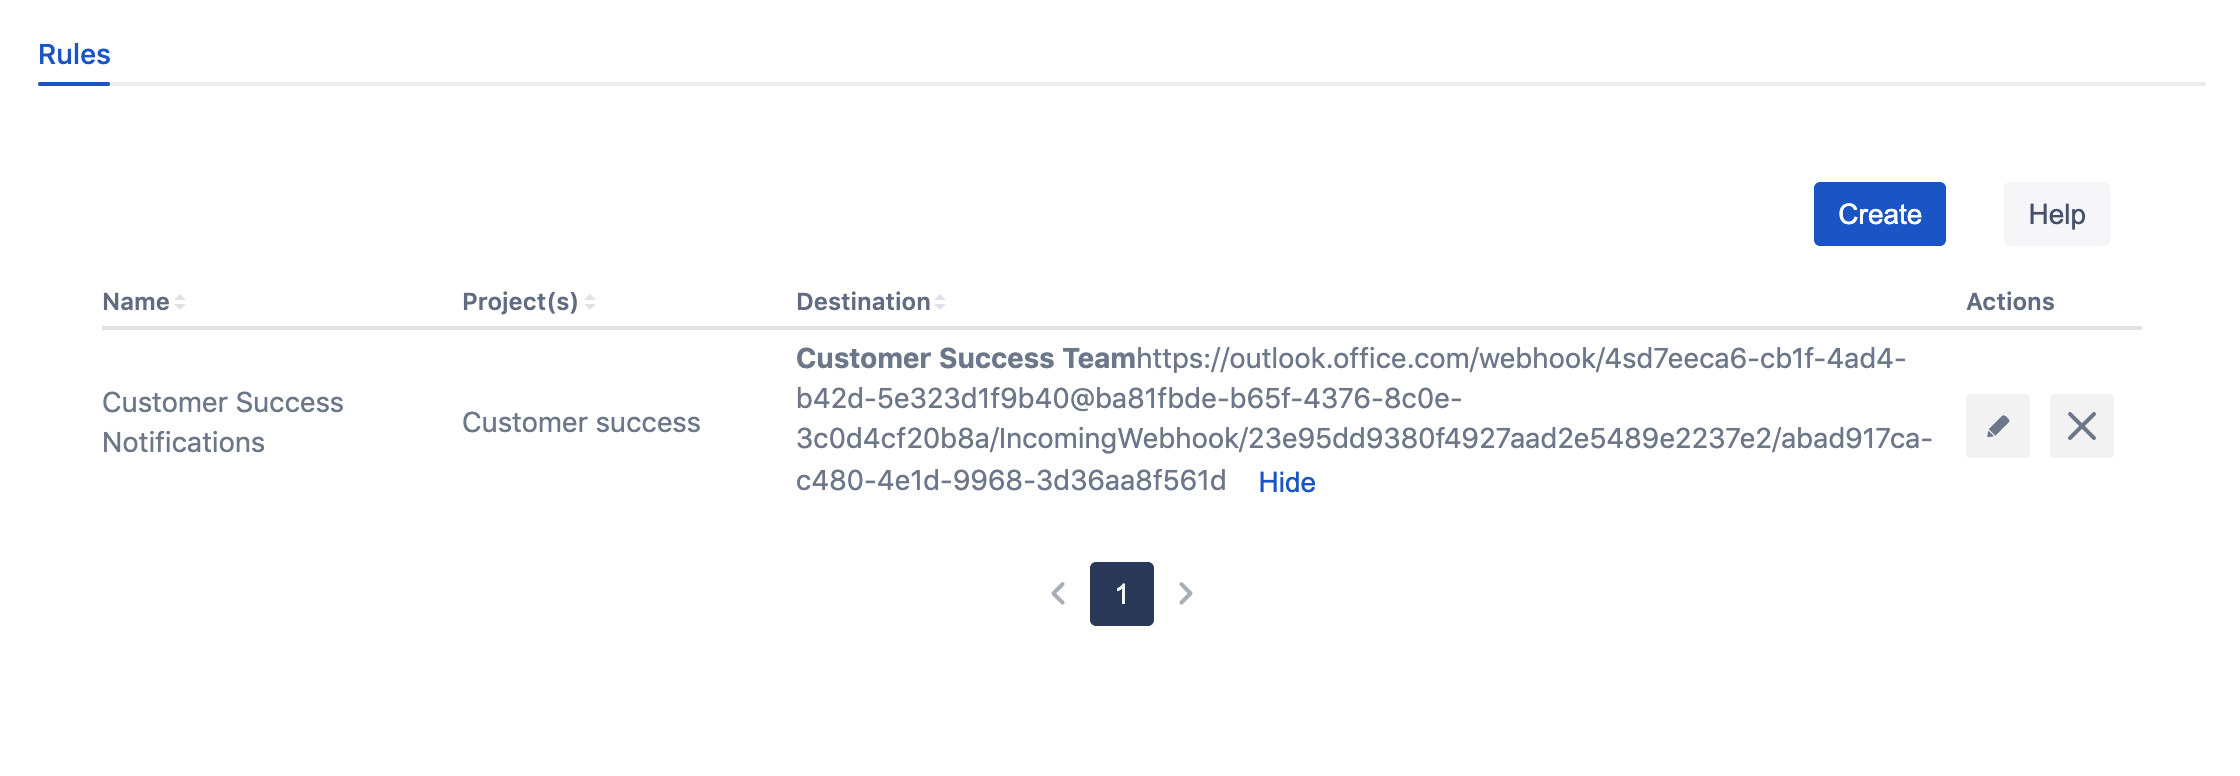The image size is (2240, 776).
Task: Select the Customer Success Notifications rule name
Action: (222, 422)
